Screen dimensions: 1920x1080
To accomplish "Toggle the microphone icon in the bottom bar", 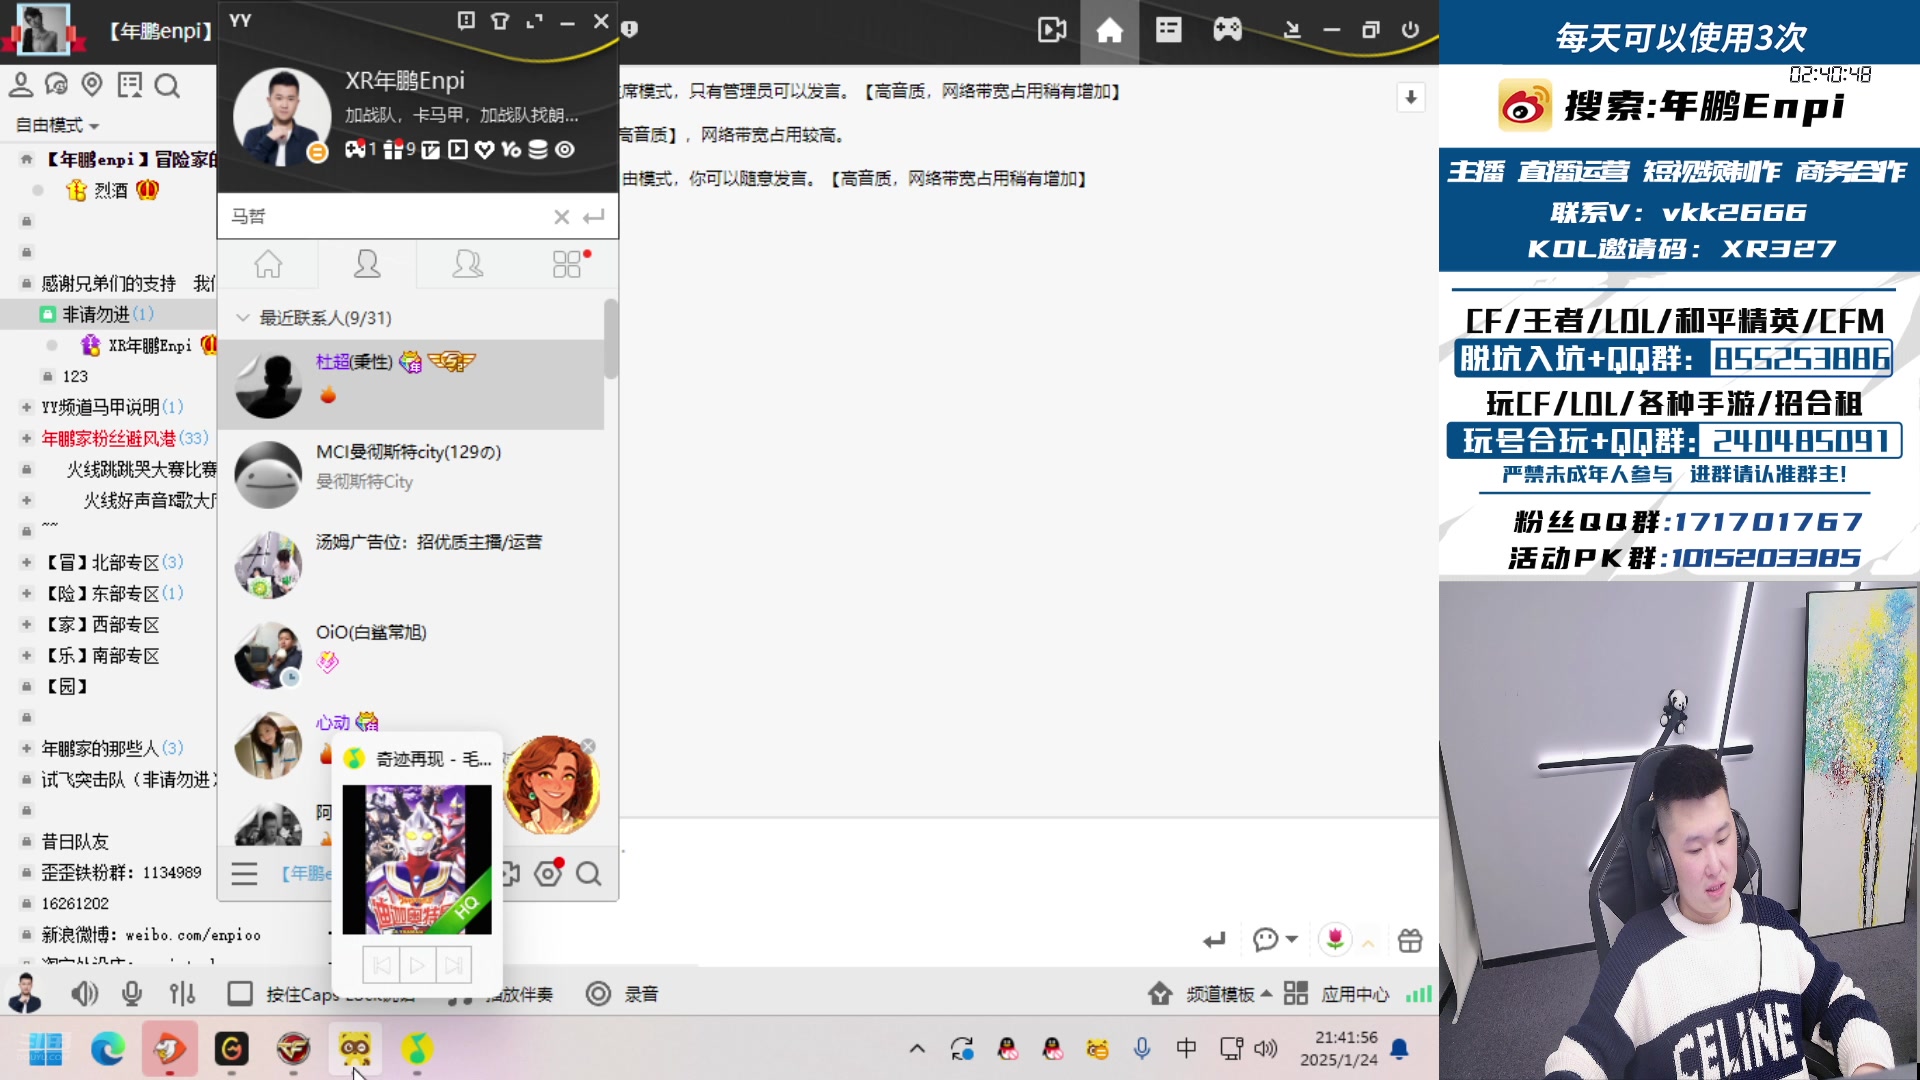I will point(131,993).
